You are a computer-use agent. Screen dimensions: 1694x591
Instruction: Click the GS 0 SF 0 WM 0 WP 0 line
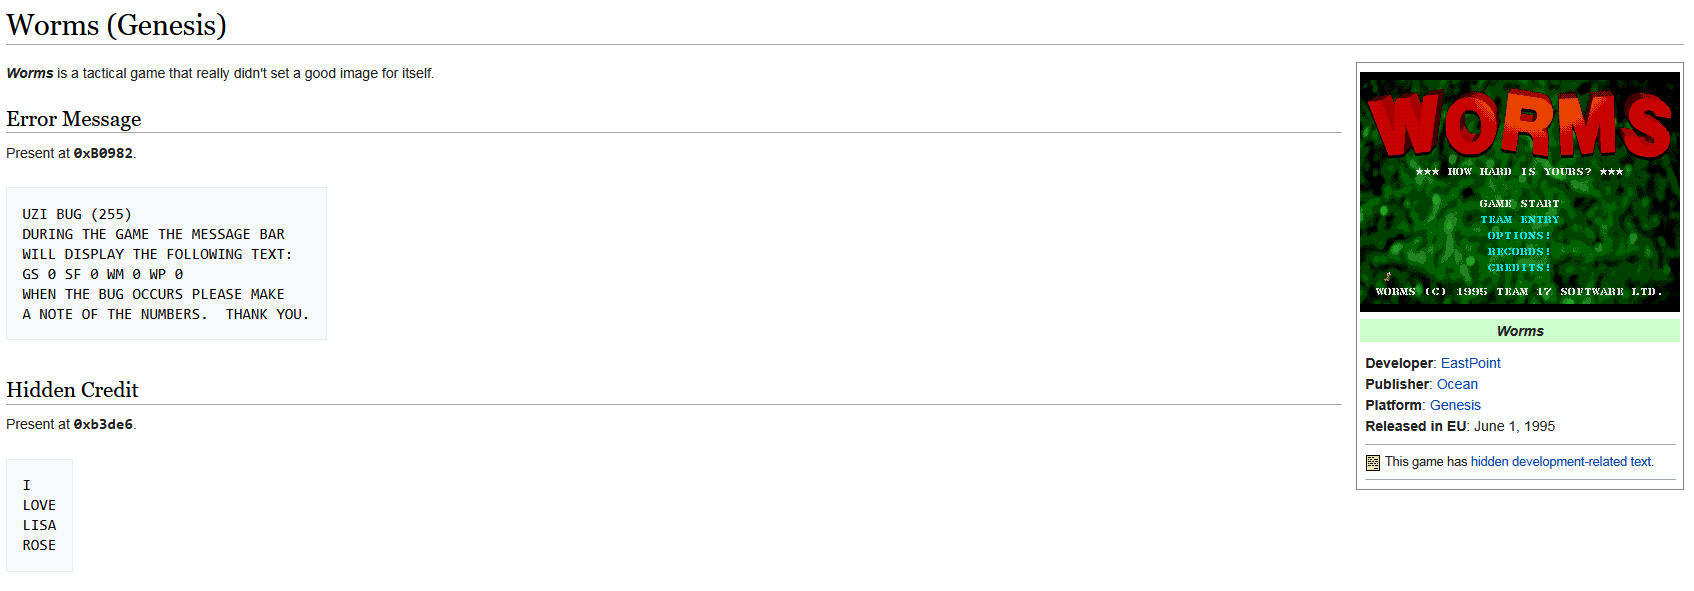[x=103, y=274]
